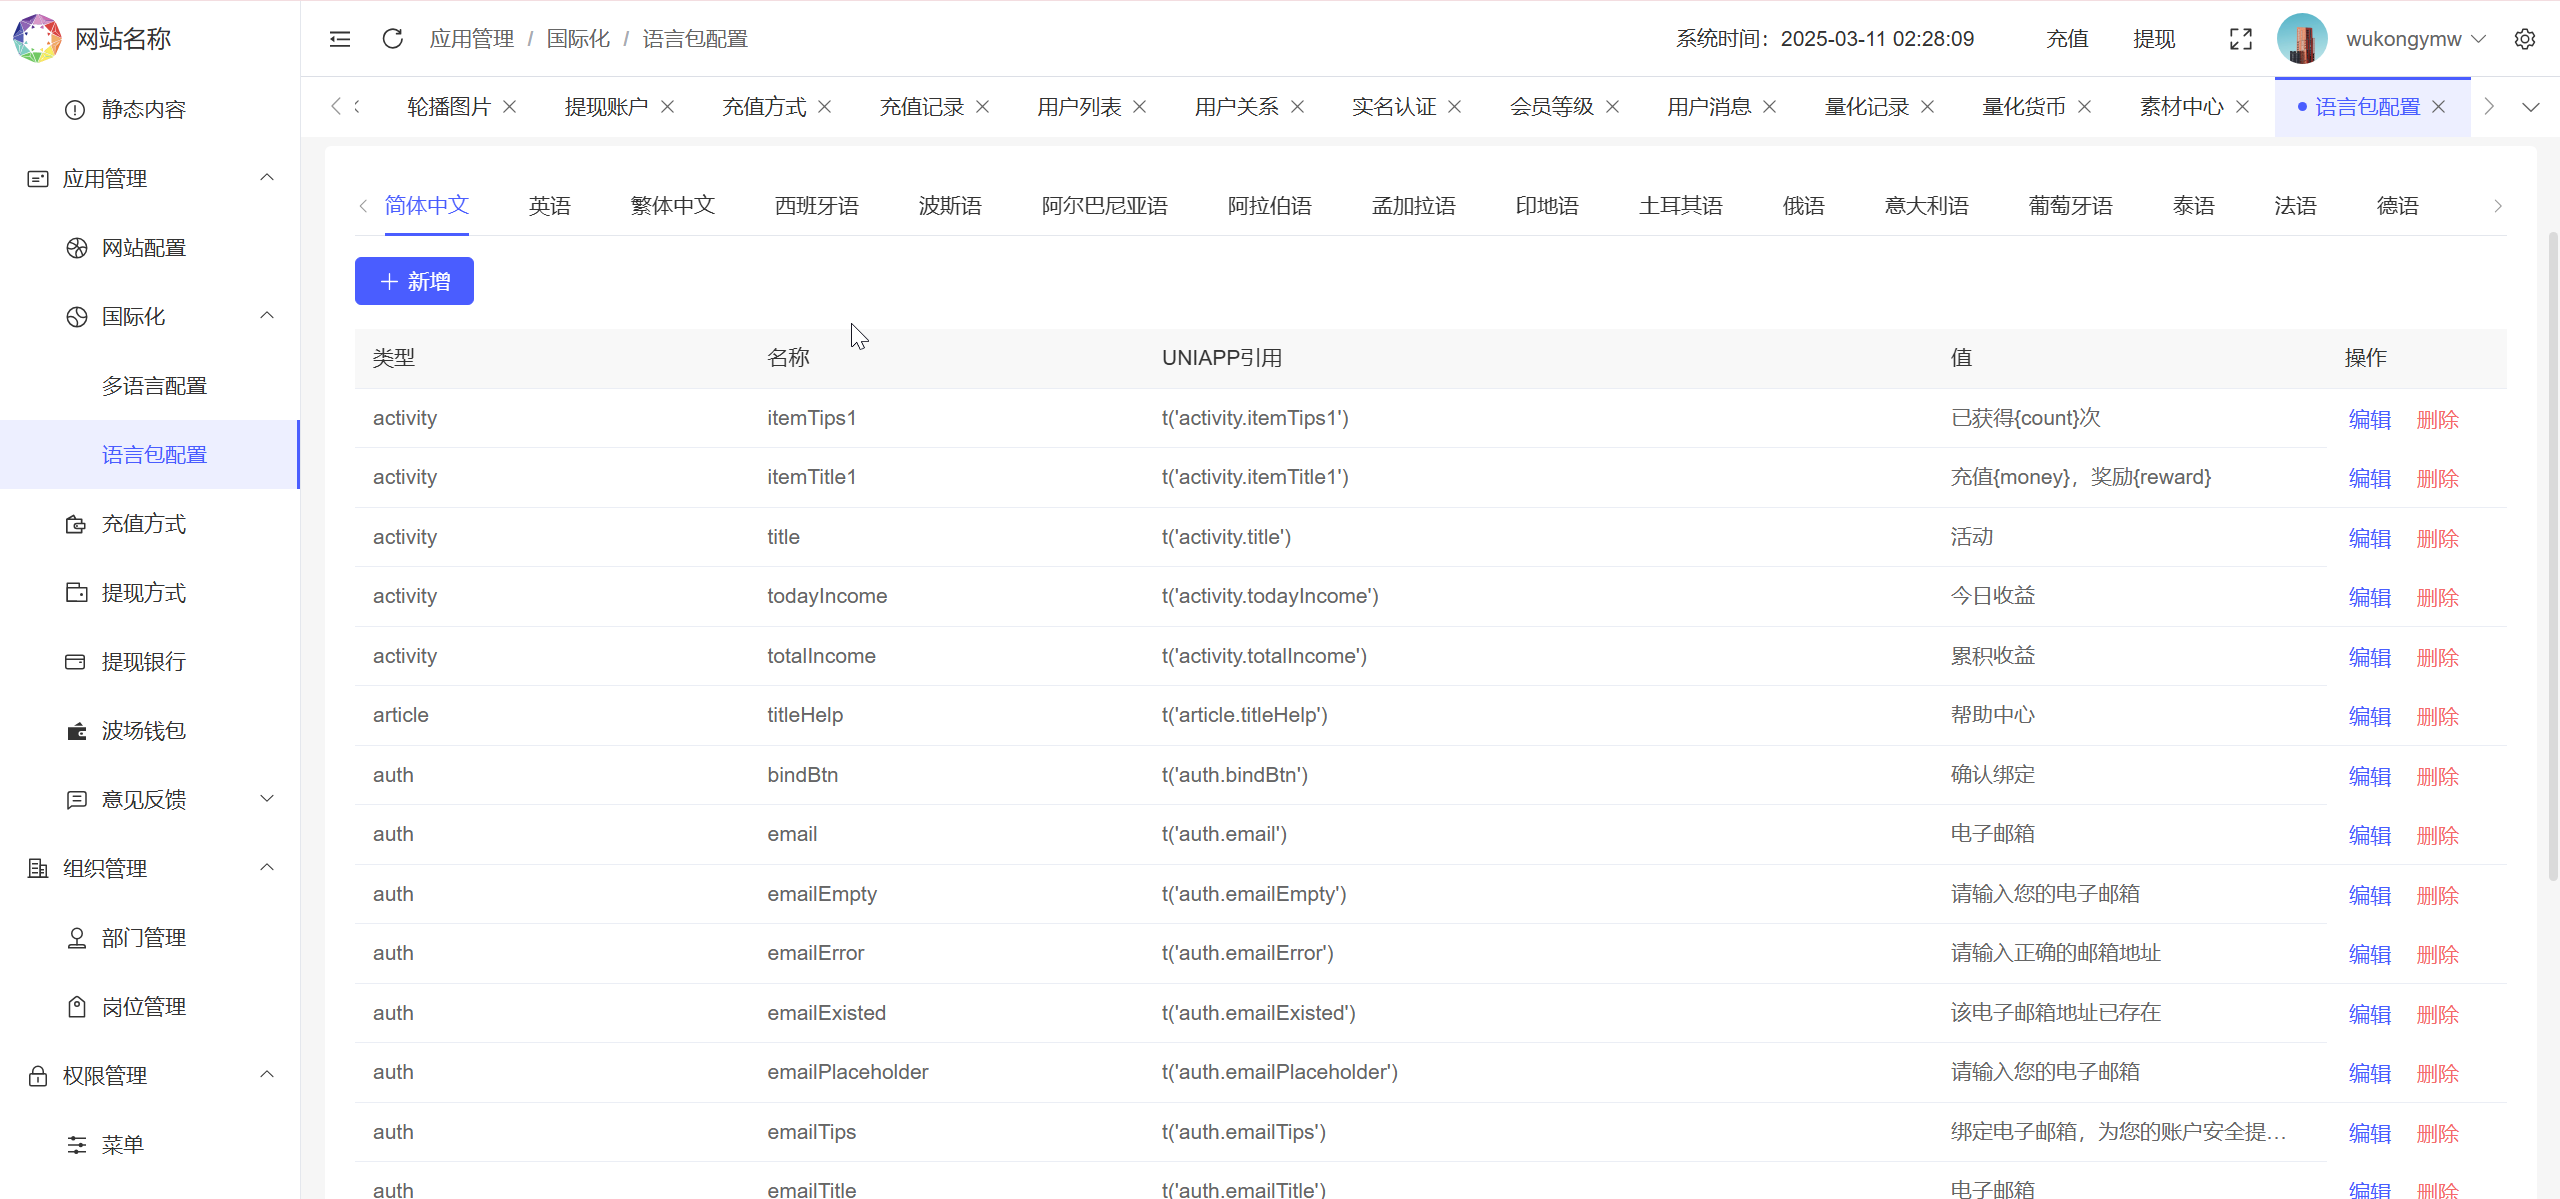2560x1199 pixels.
Task: Switch to the 英语 language tab
Action: pyautogui.click(x=549, y=205)
